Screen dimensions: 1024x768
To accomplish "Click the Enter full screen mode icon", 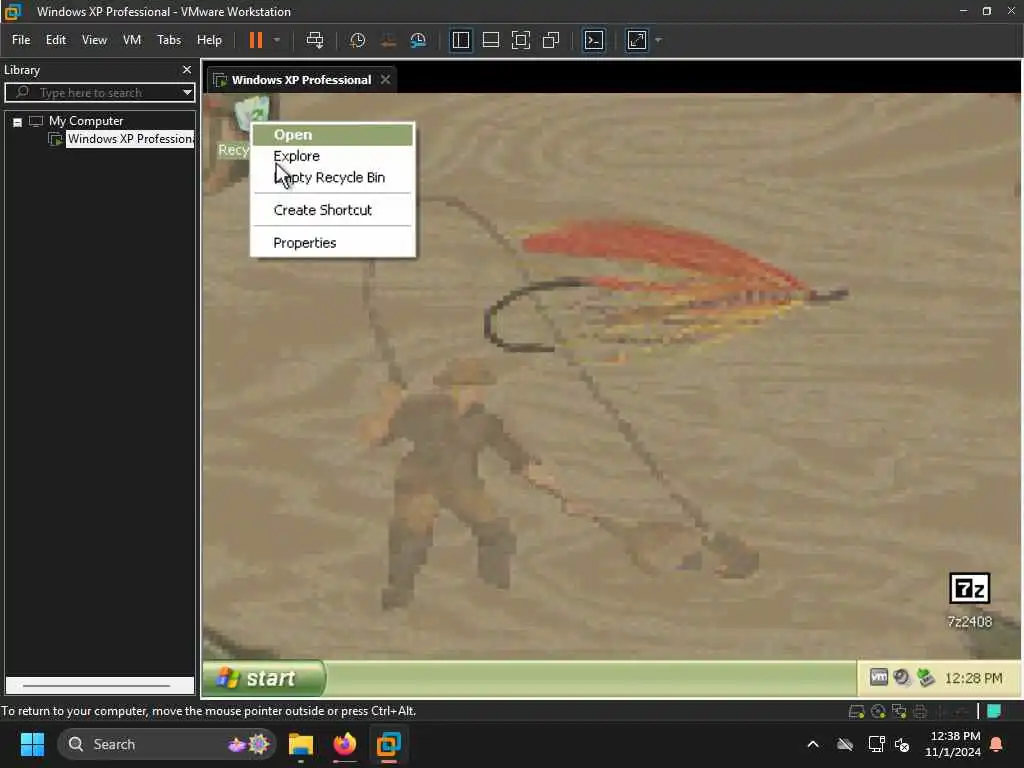I will pyautogui.click(x=520, y=40).
